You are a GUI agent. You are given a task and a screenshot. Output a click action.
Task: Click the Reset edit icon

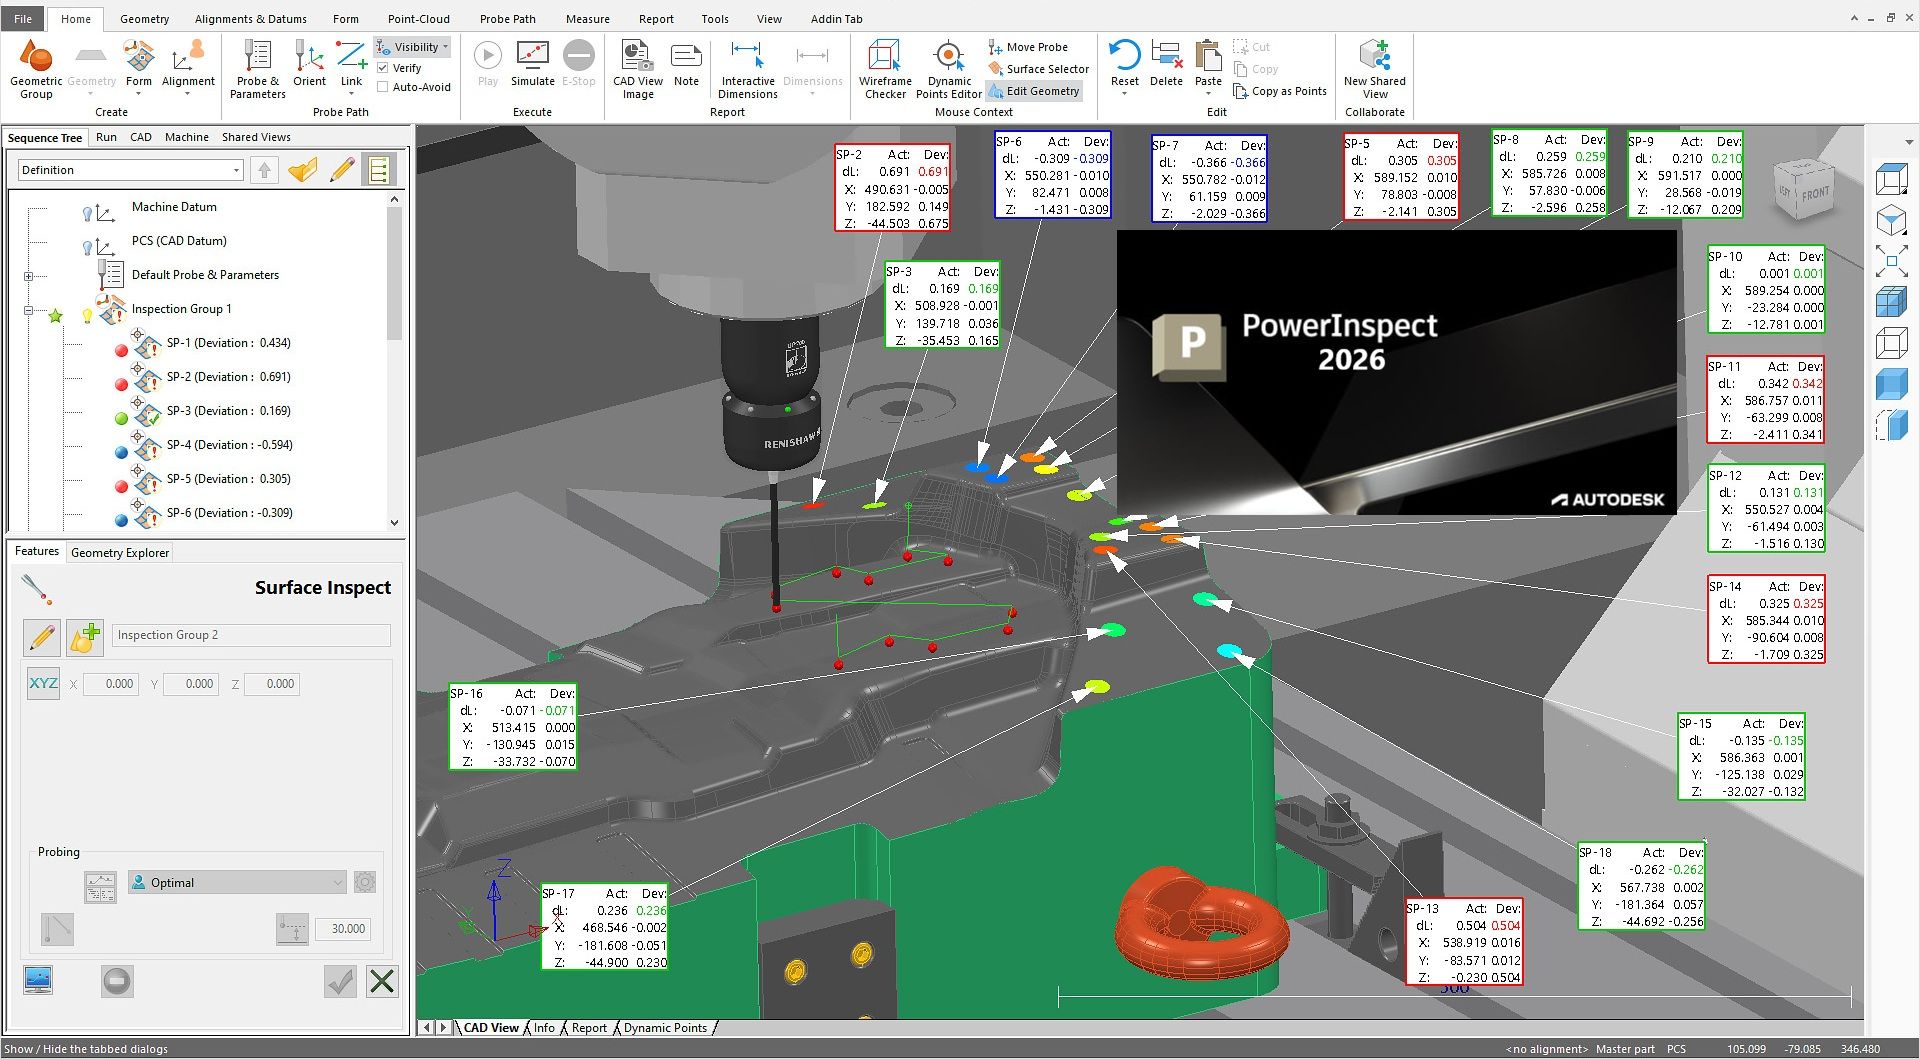pyautogui.click(x=1124, y=58)
